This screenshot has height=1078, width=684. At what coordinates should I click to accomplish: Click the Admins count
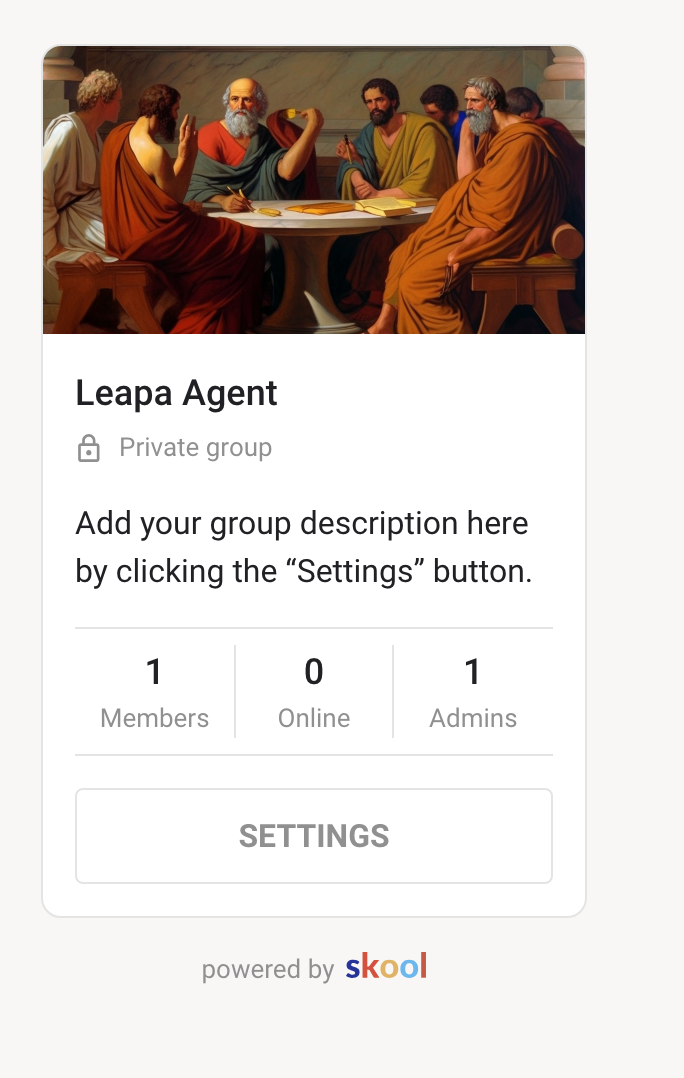[x=473, y=672]
